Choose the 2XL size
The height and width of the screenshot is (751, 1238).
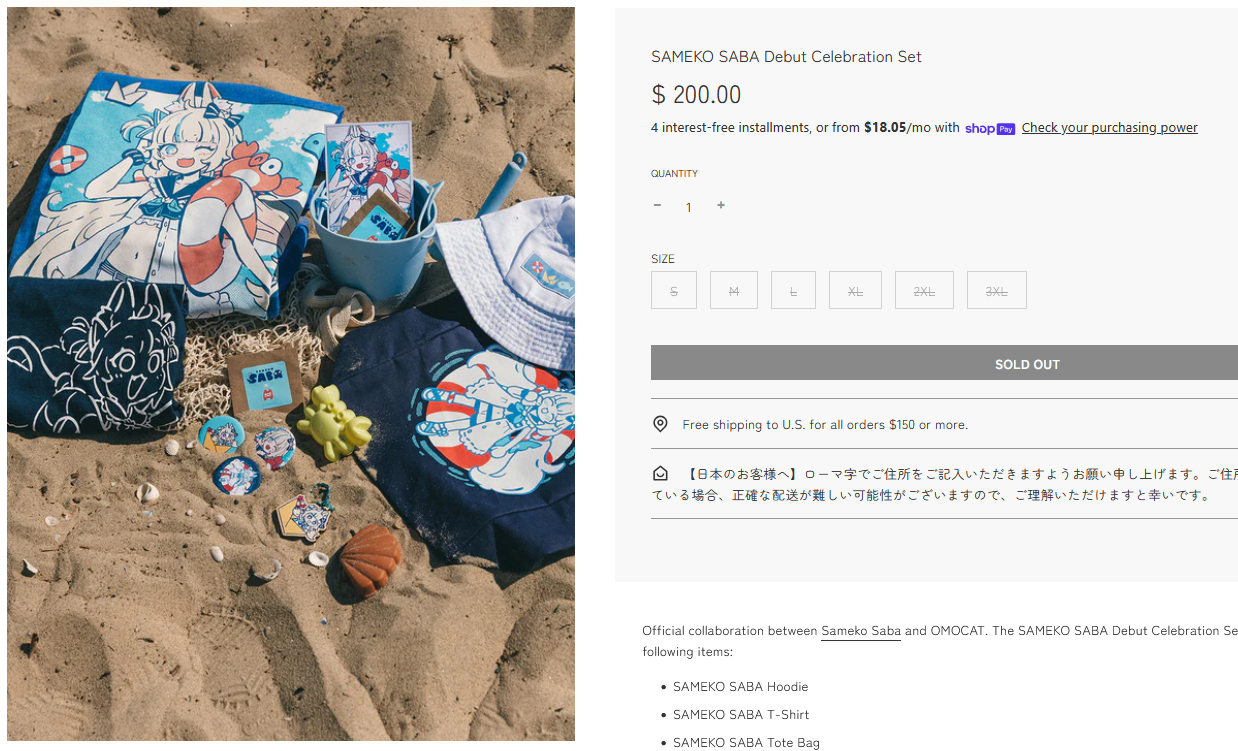[924, 291]
